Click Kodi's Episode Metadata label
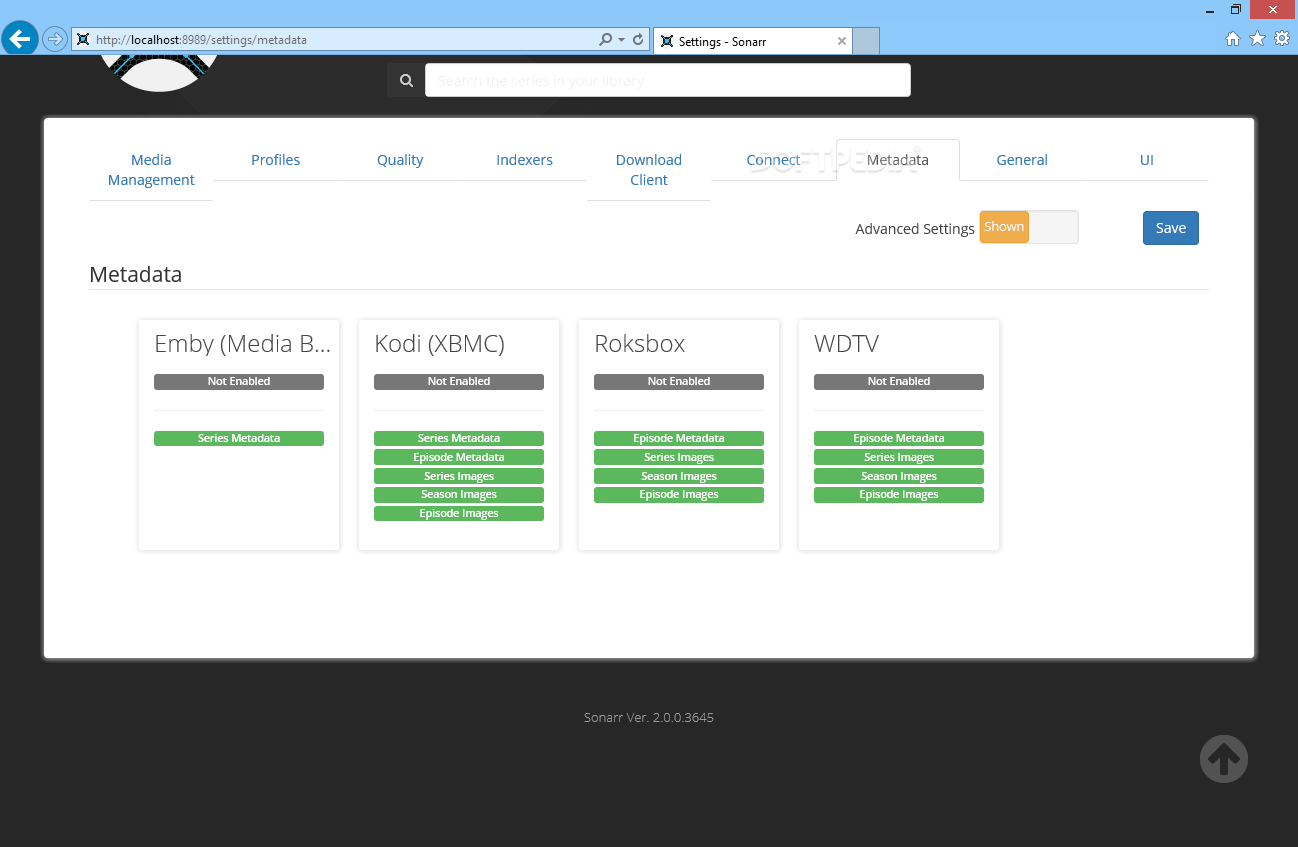1298x847 pixels. point(459,457)
